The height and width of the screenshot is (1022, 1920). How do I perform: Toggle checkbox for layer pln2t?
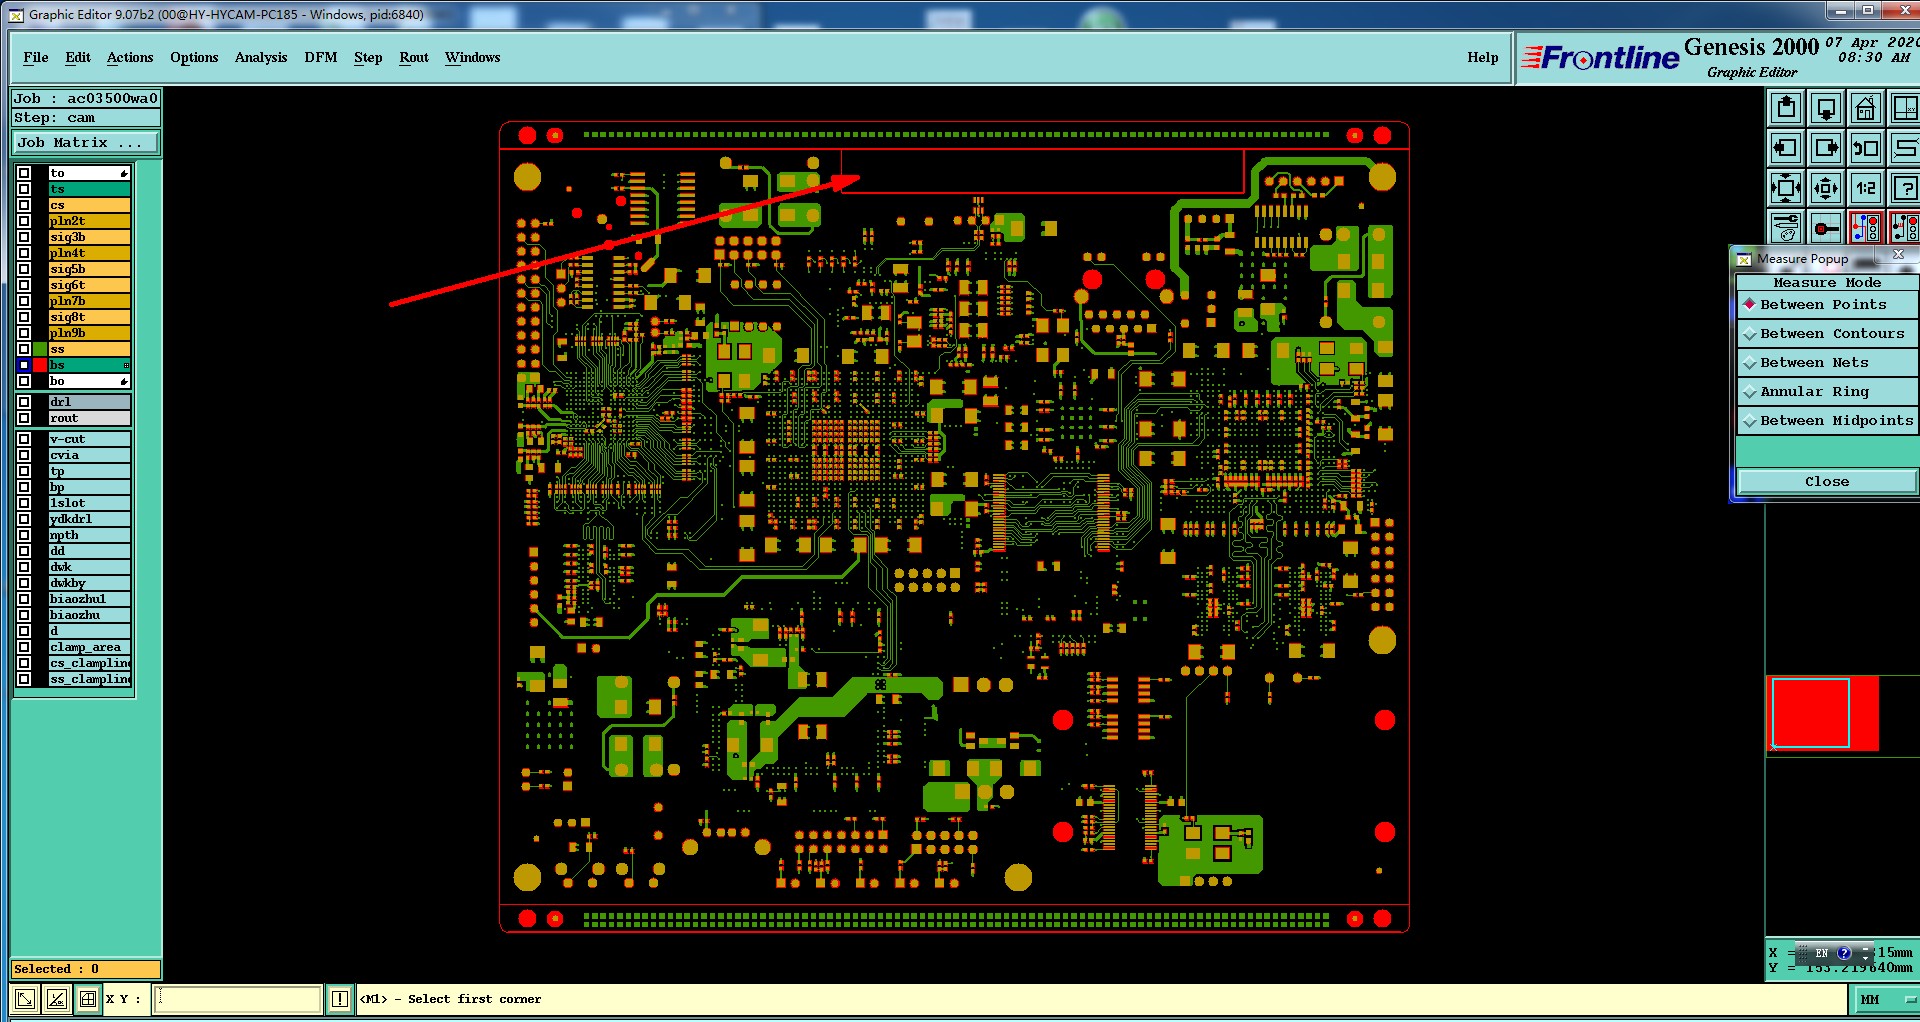[24, 221]
